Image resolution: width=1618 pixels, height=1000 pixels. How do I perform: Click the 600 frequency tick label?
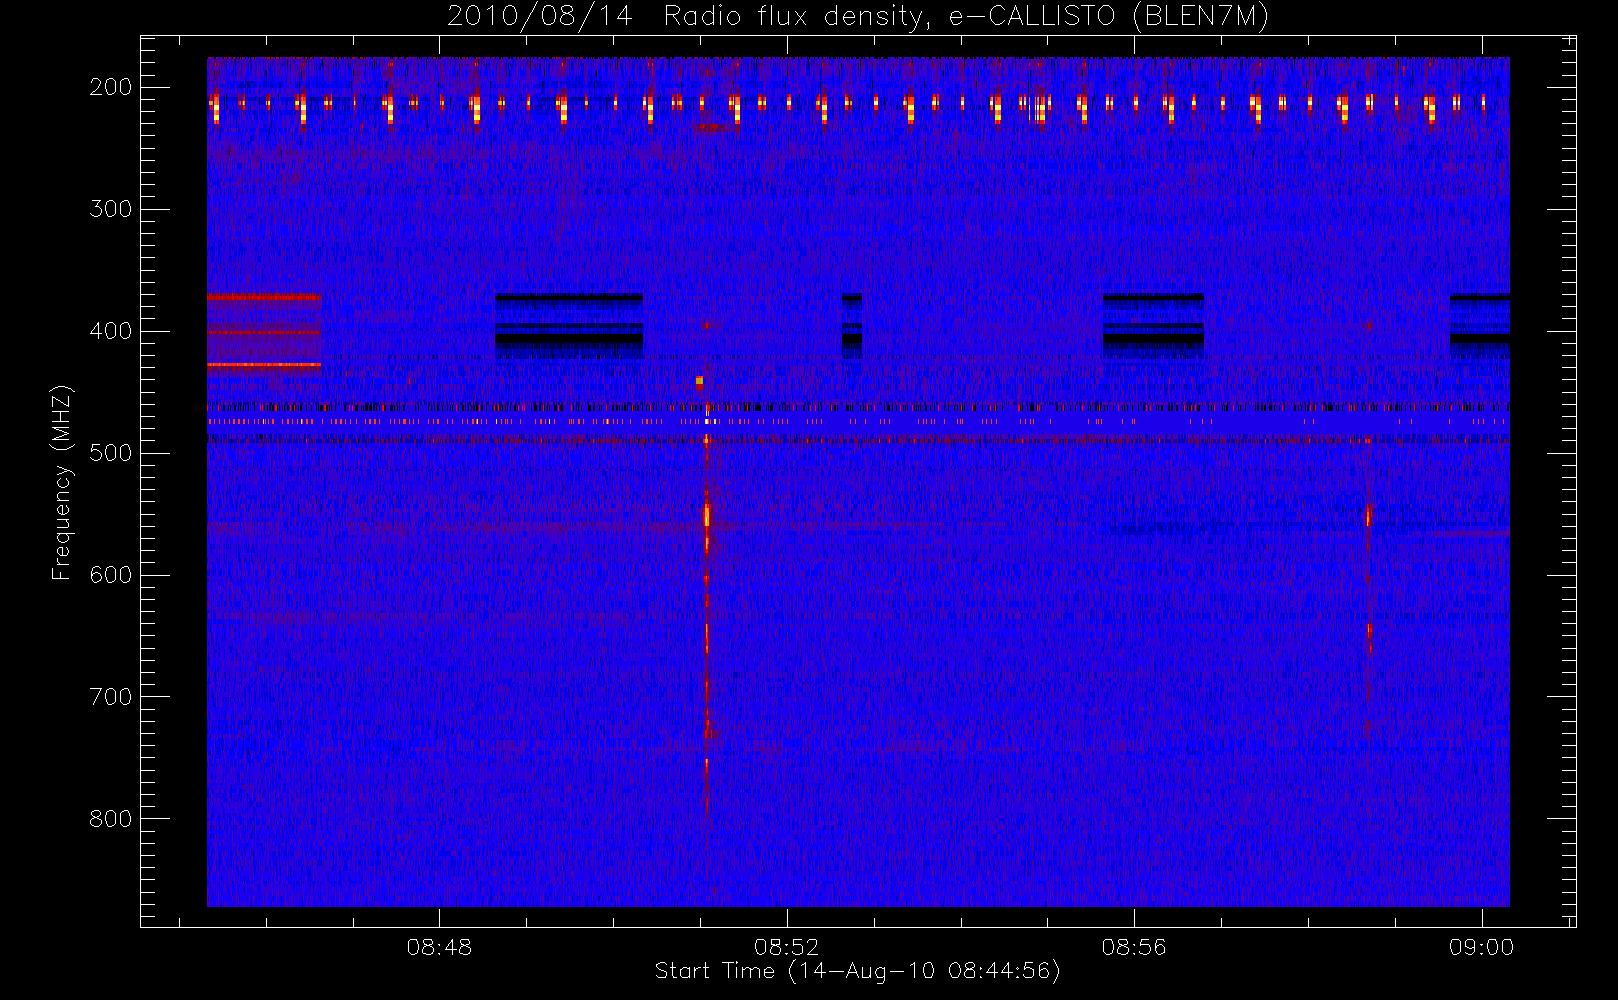coord(110,575)
